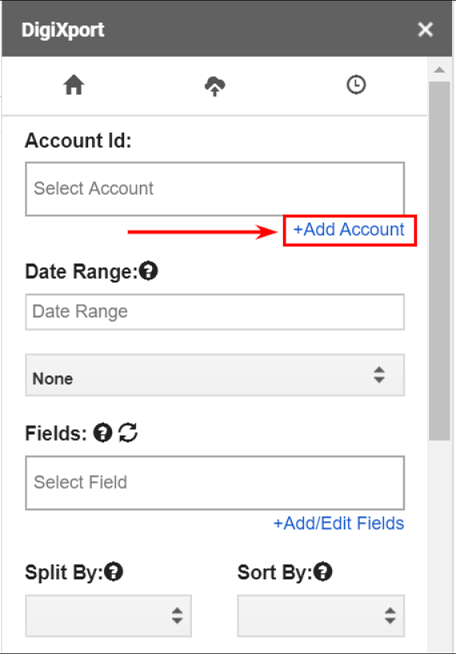
Task: Click the scrollbar up arrow
Action: [x=439, y=70]
